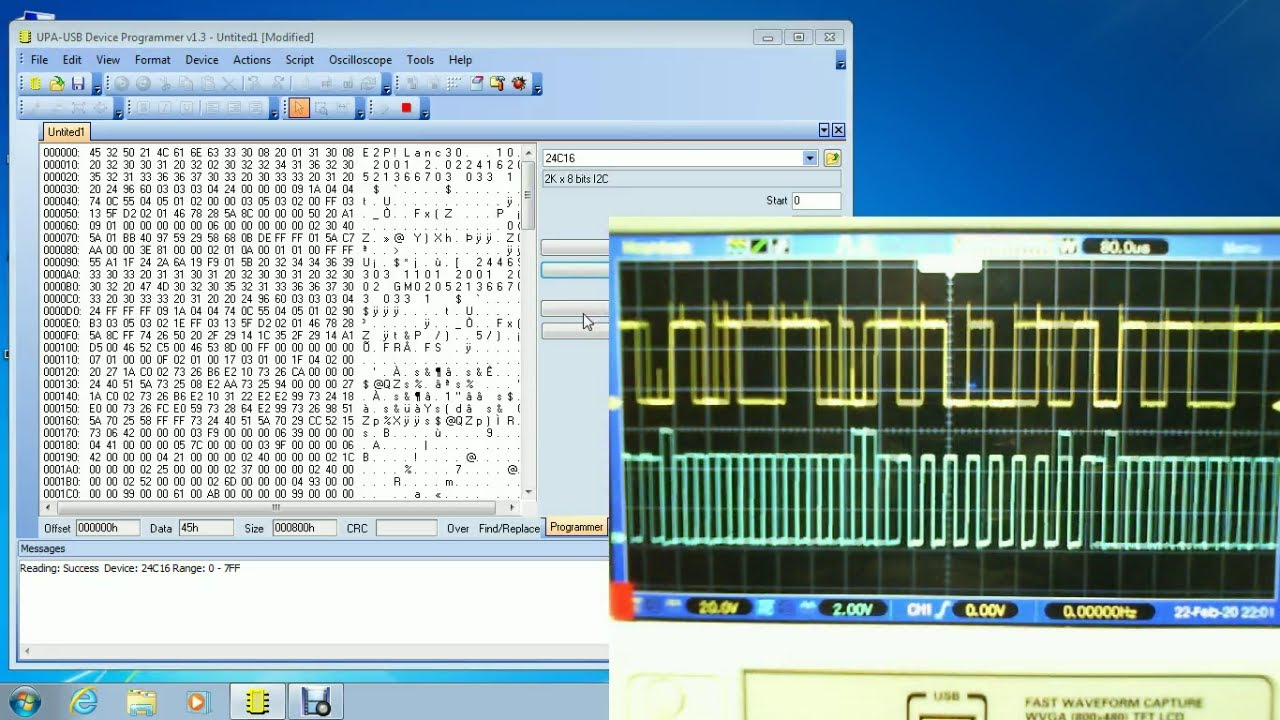Click the Offset field showing 000000h
The image size is (1280, 720).
(x=107, y=528)
